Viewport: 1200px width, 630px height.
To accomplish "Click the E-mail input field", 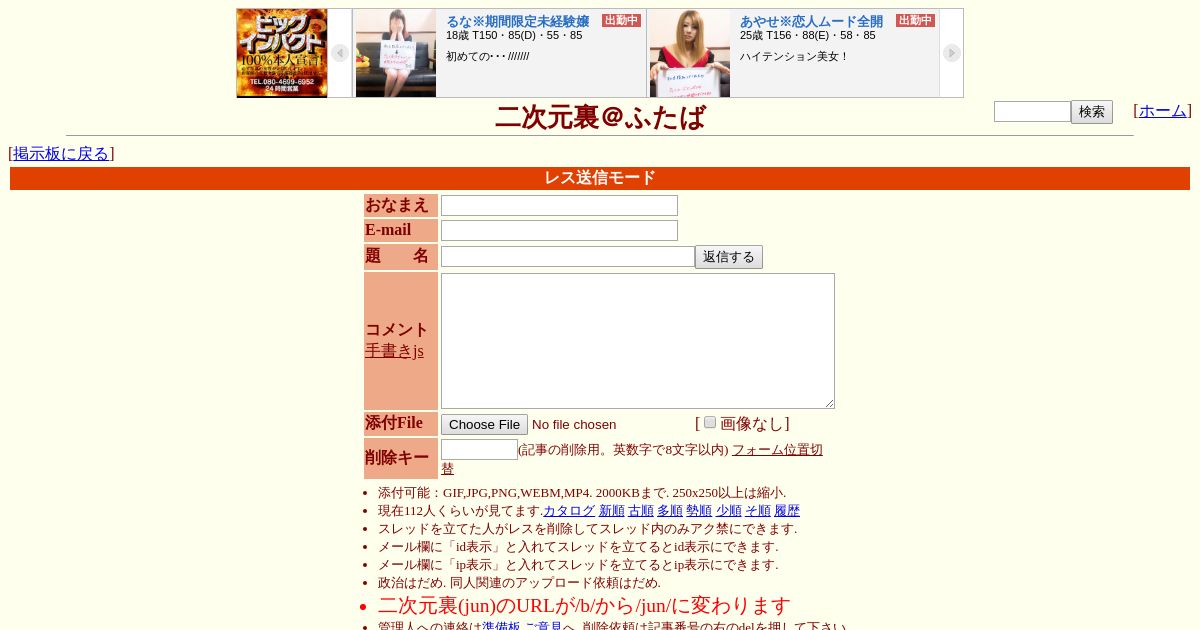I will point(559,230).
